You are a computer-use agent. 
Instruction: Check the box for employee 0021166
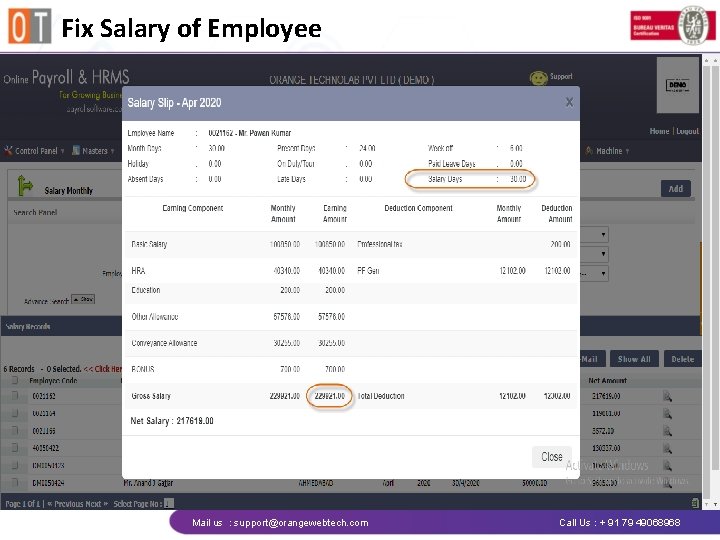coord(14,430)
